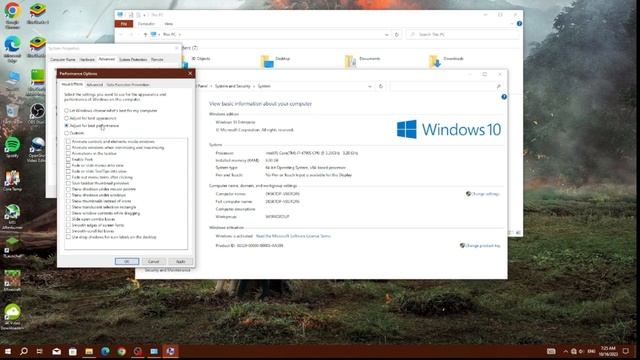Open MSI Afterburner desktop shortcut
Image resolution: width=640 pixels, height=360 pixels.
coord(12,216)
